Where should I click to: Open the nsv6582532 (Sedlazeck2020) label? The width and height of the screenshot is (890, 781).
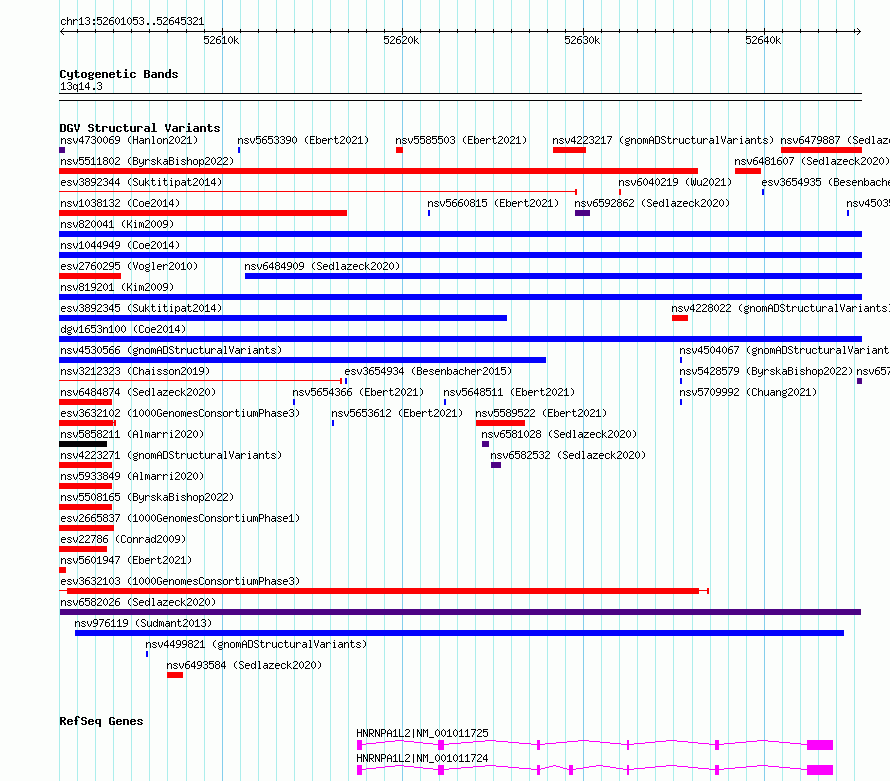pos(568,455)
